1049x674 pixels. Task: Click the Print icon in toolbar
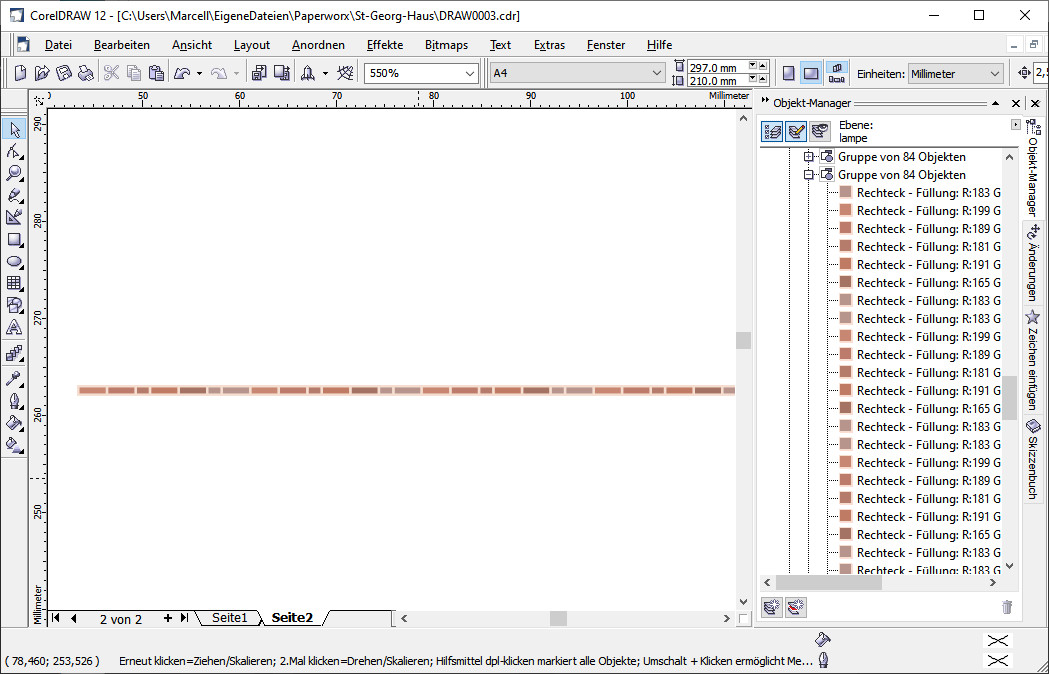(x=86, y=73)
